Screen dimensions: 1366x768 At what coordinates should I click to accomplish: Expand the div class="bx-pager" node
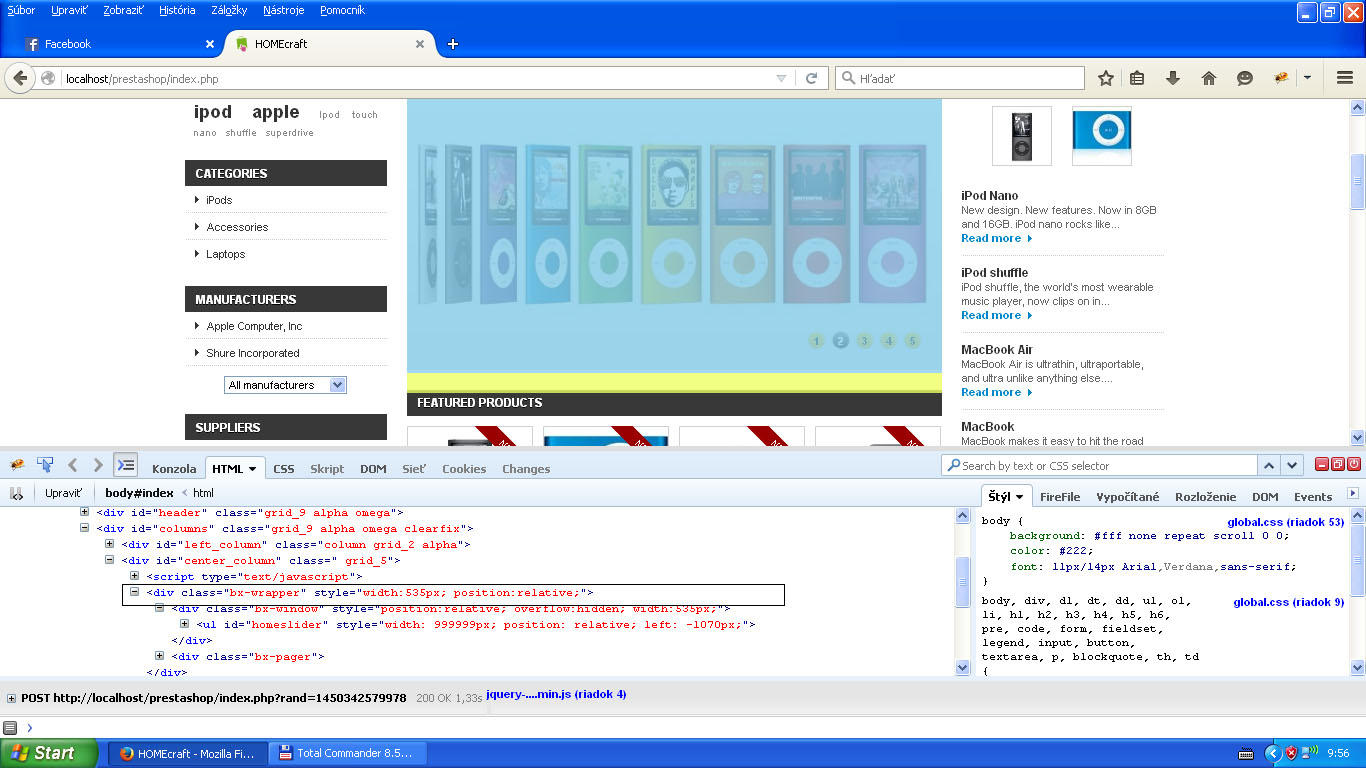(x=160, y=656)
